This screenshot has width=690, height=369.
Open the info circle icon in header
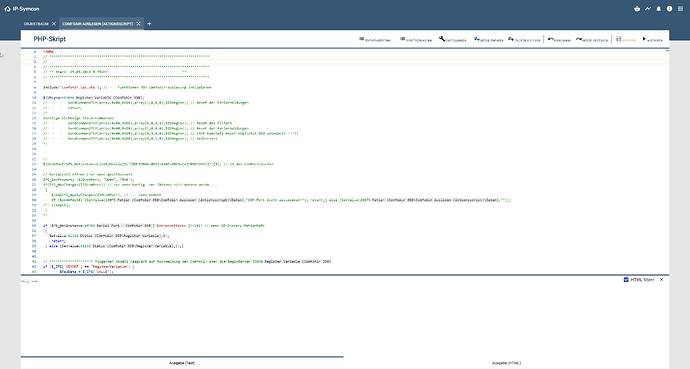(x=669, y=8)
